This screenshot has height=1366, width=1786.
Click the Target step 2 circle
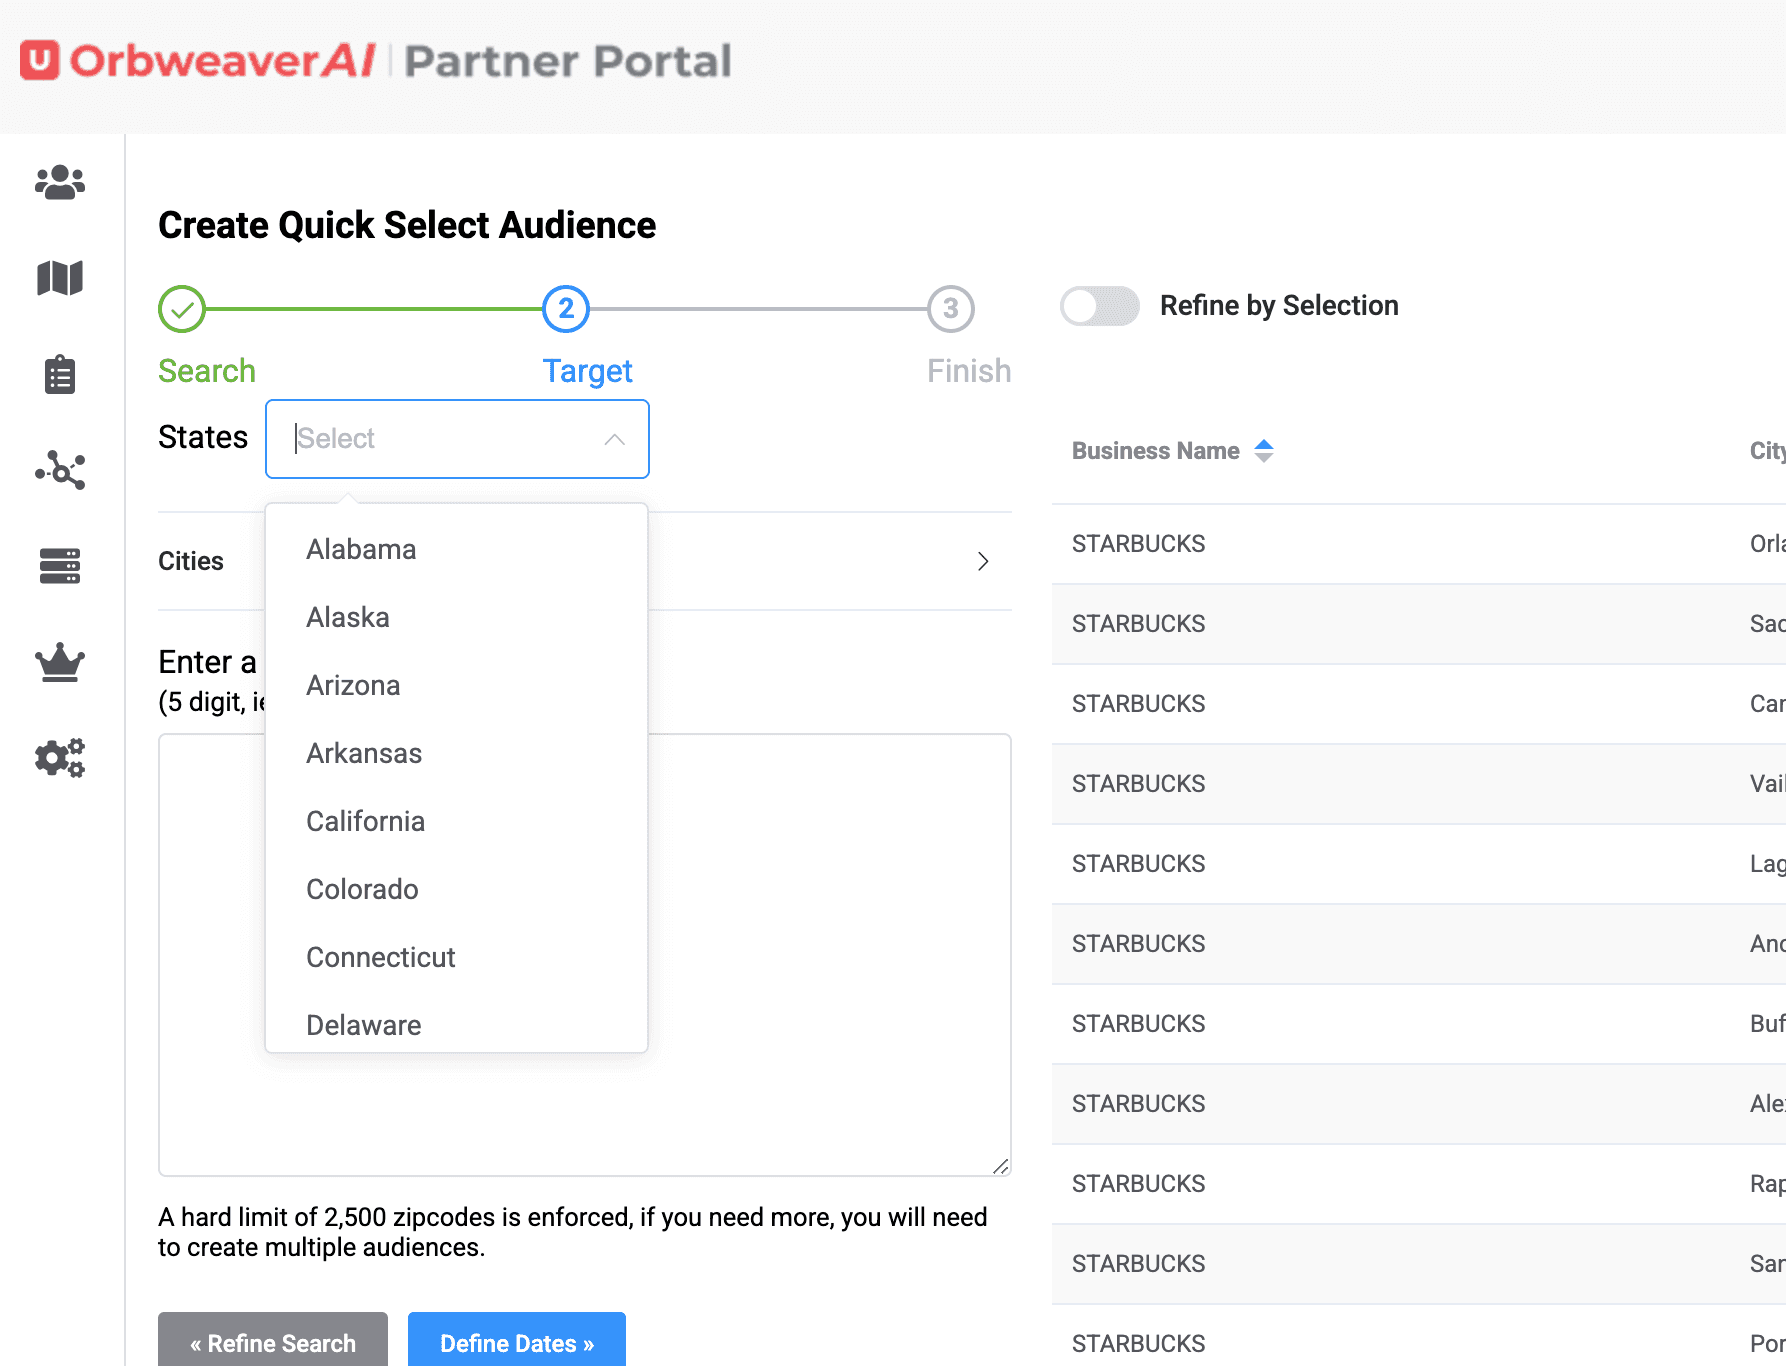click(566, 309)
